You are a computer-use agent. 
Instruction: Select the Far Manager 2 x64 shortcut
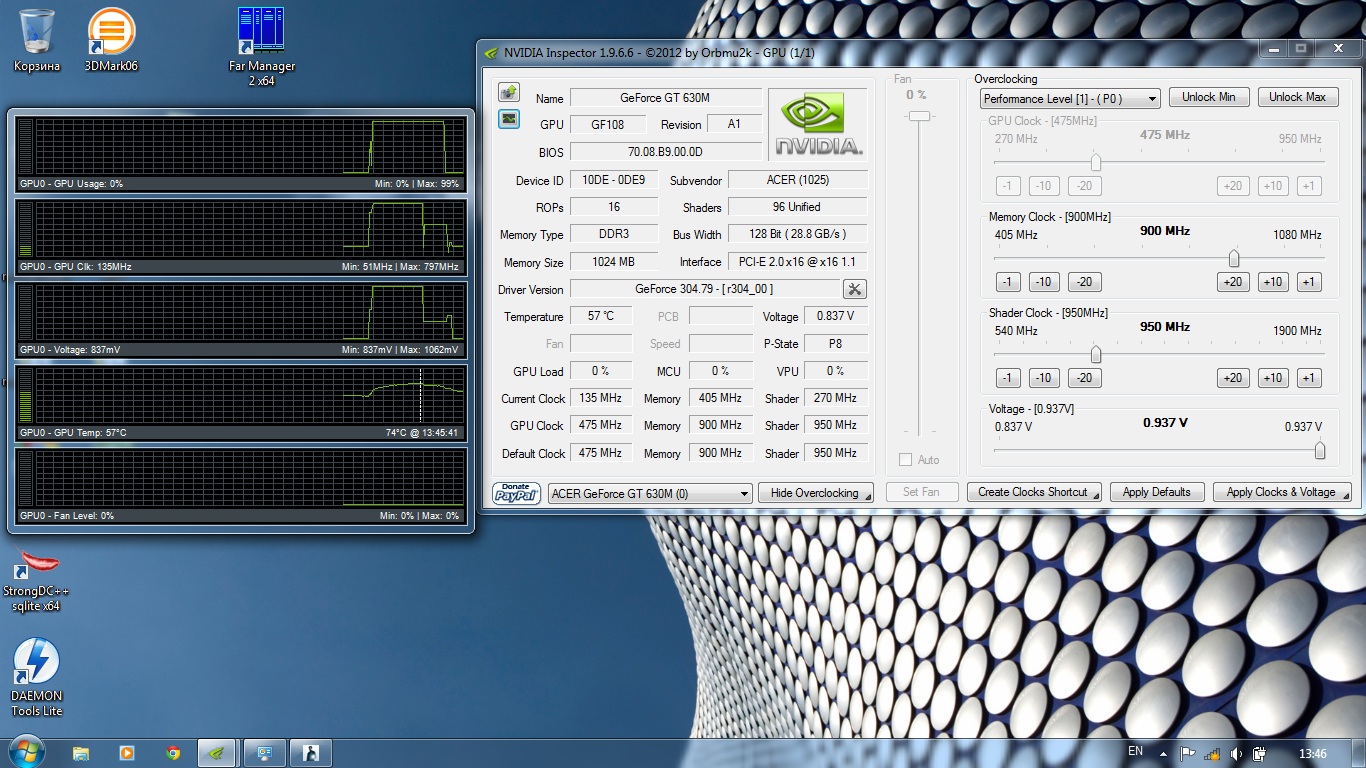(x=261, y=47)
